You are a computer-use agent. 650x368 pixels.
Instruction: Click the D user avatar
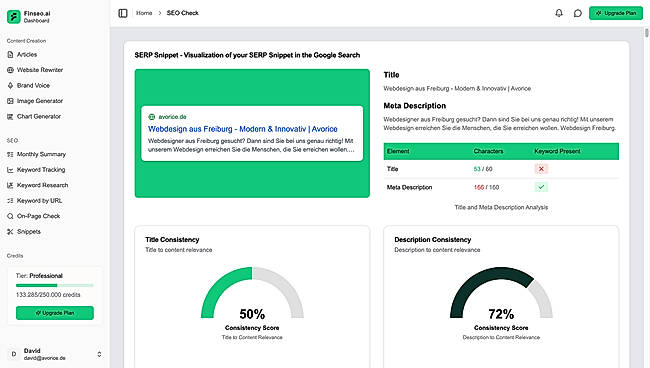coord(14,354)
